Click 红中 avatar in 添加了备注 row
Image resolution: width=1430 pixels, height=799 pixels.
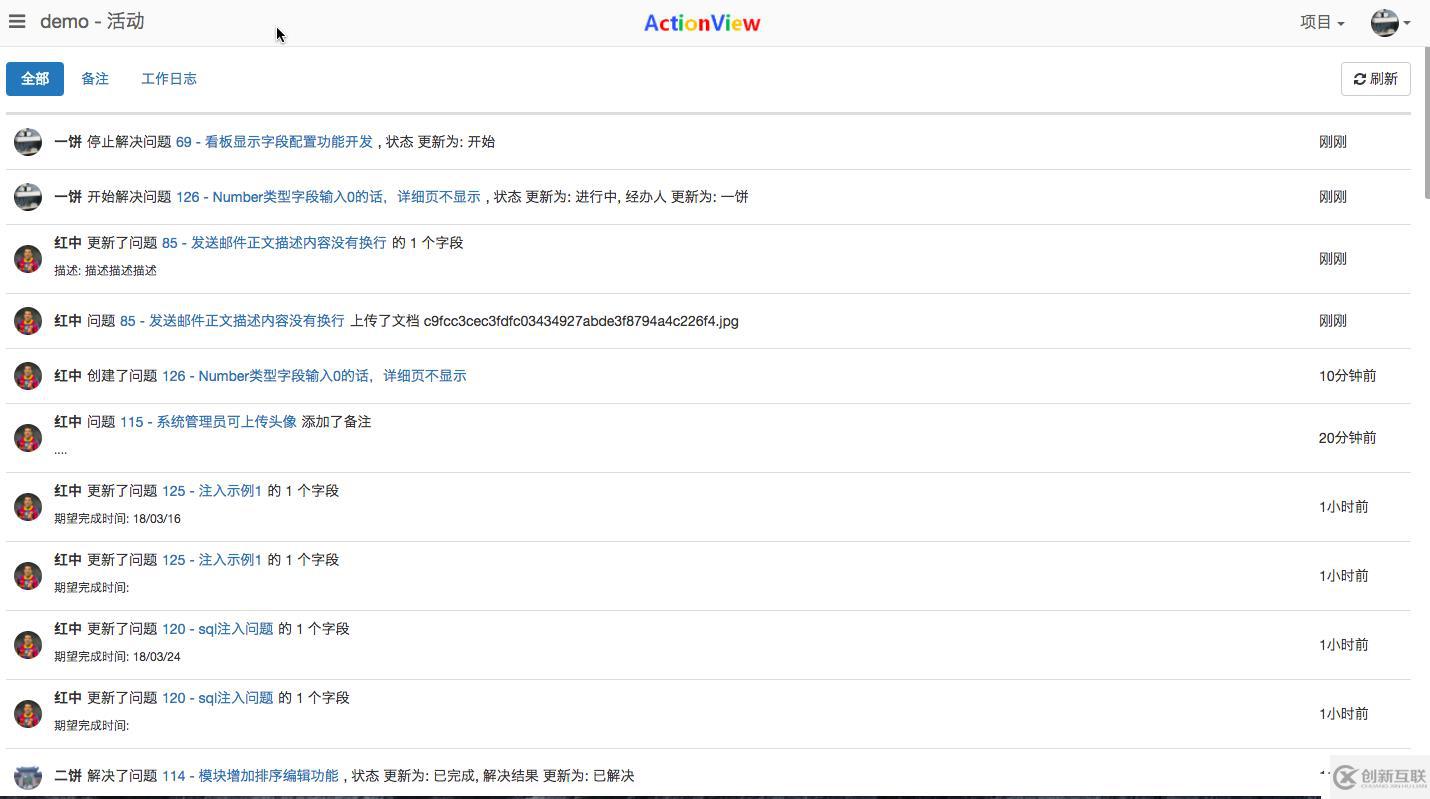(28, 438)
